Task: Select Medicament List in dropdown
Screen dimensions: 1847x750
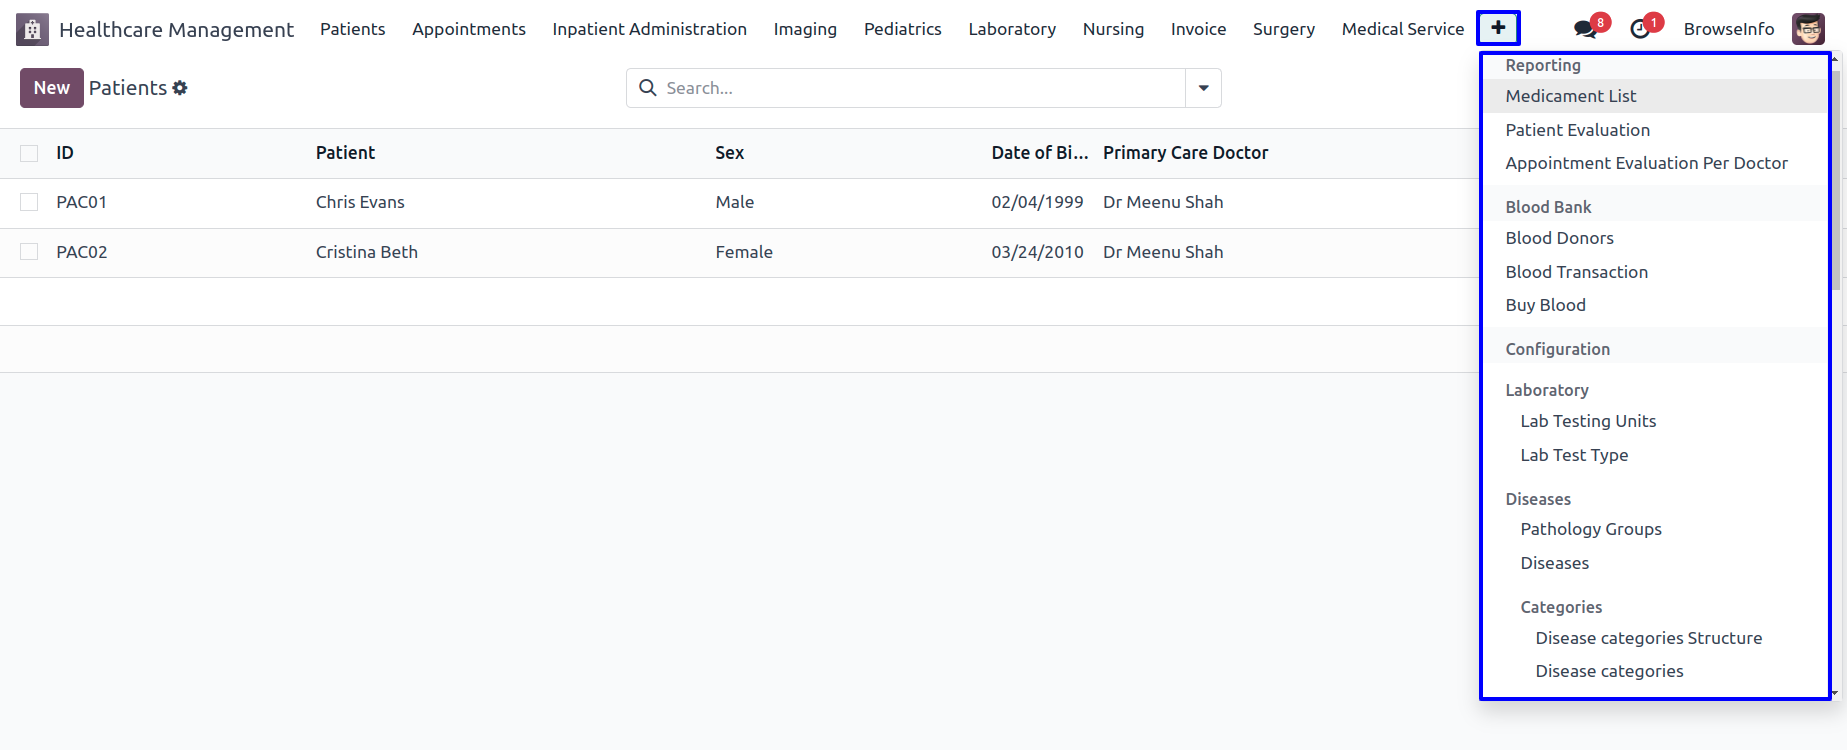Action: [x=1654, y=96]
